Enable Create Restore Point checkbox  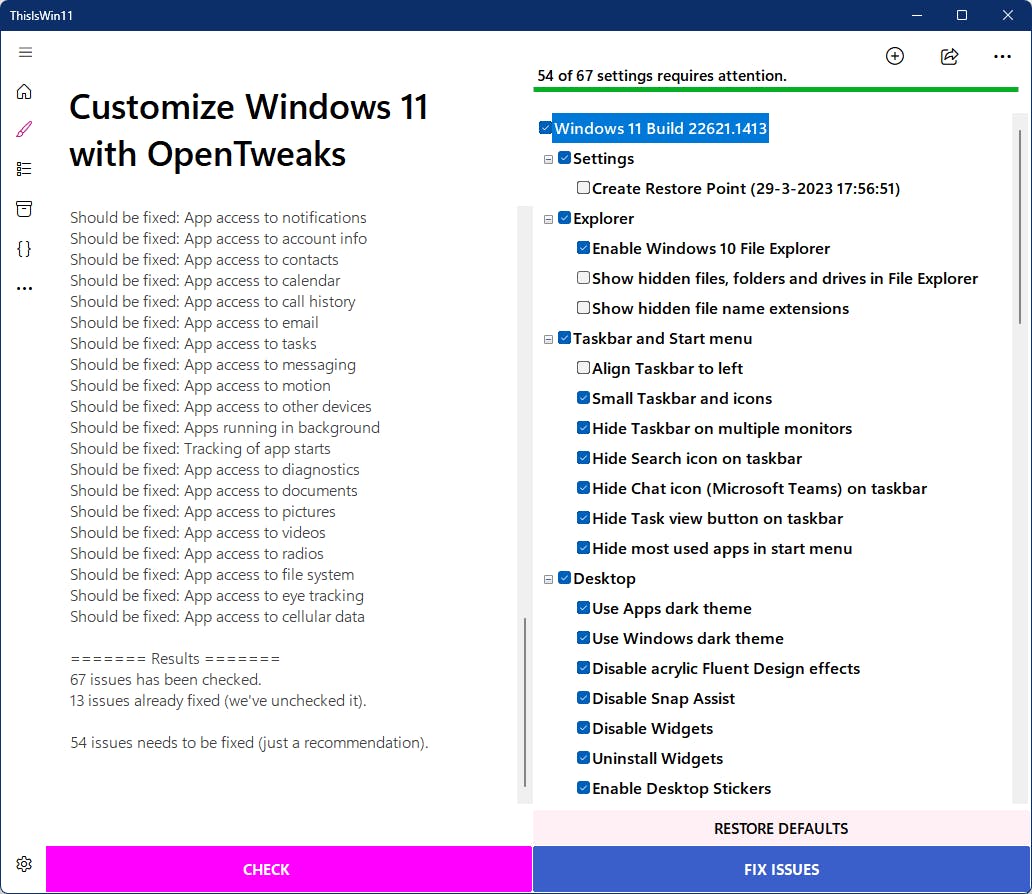pos(583,188)
